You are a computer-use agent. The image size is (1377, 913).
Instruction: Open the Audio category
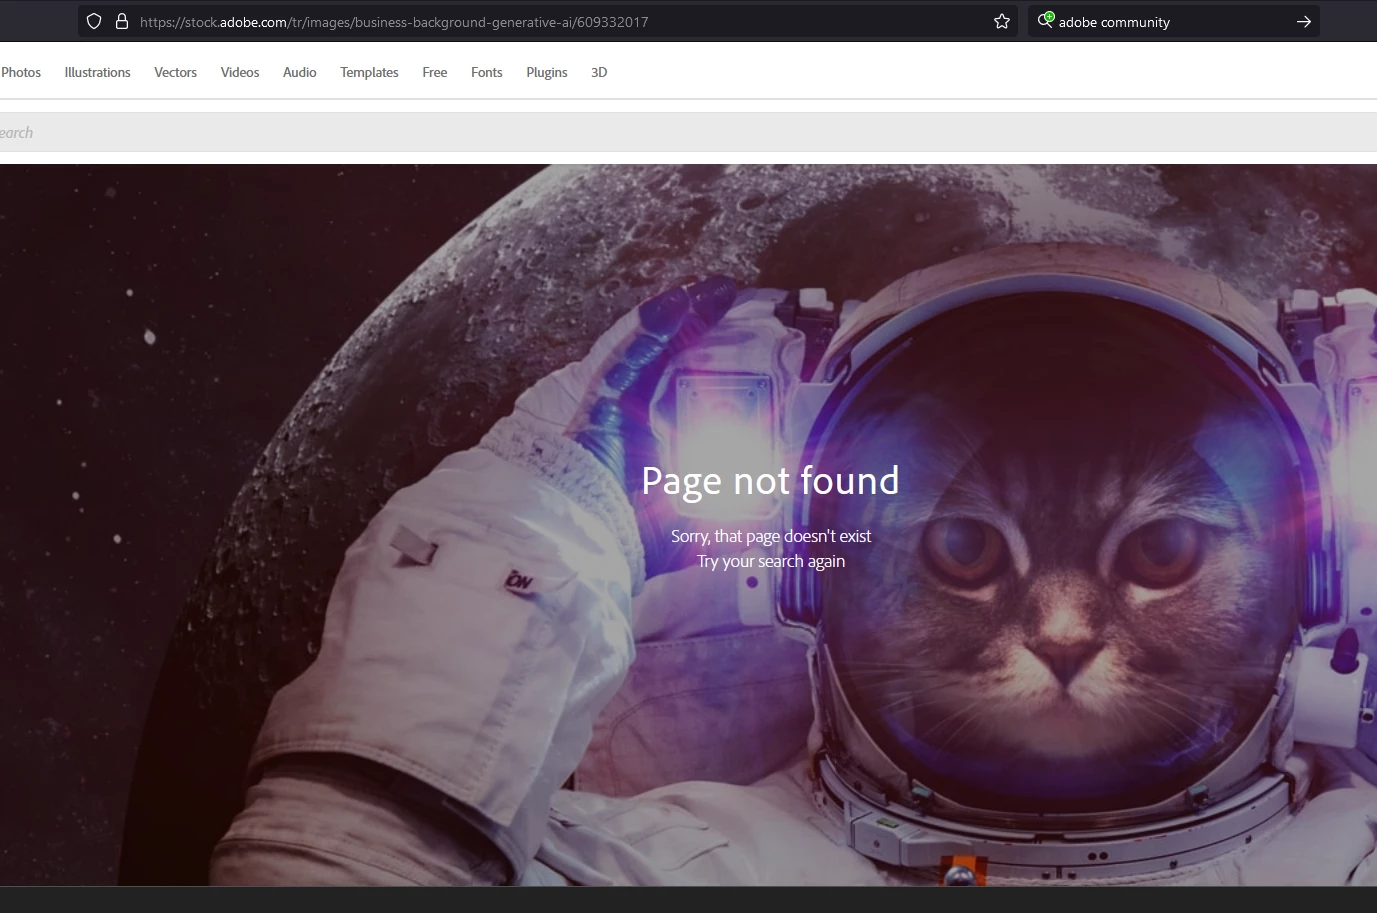tap(299, 72)
